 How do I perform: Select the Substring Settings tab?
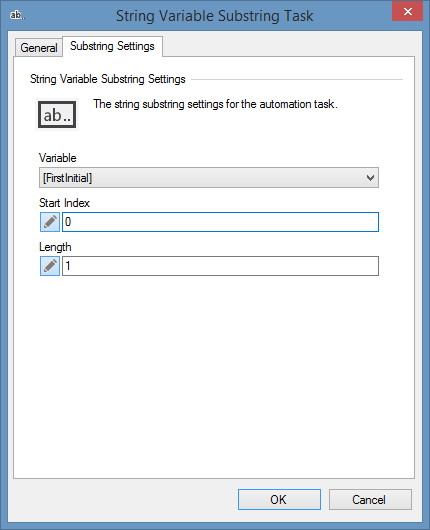click(112, 46)
